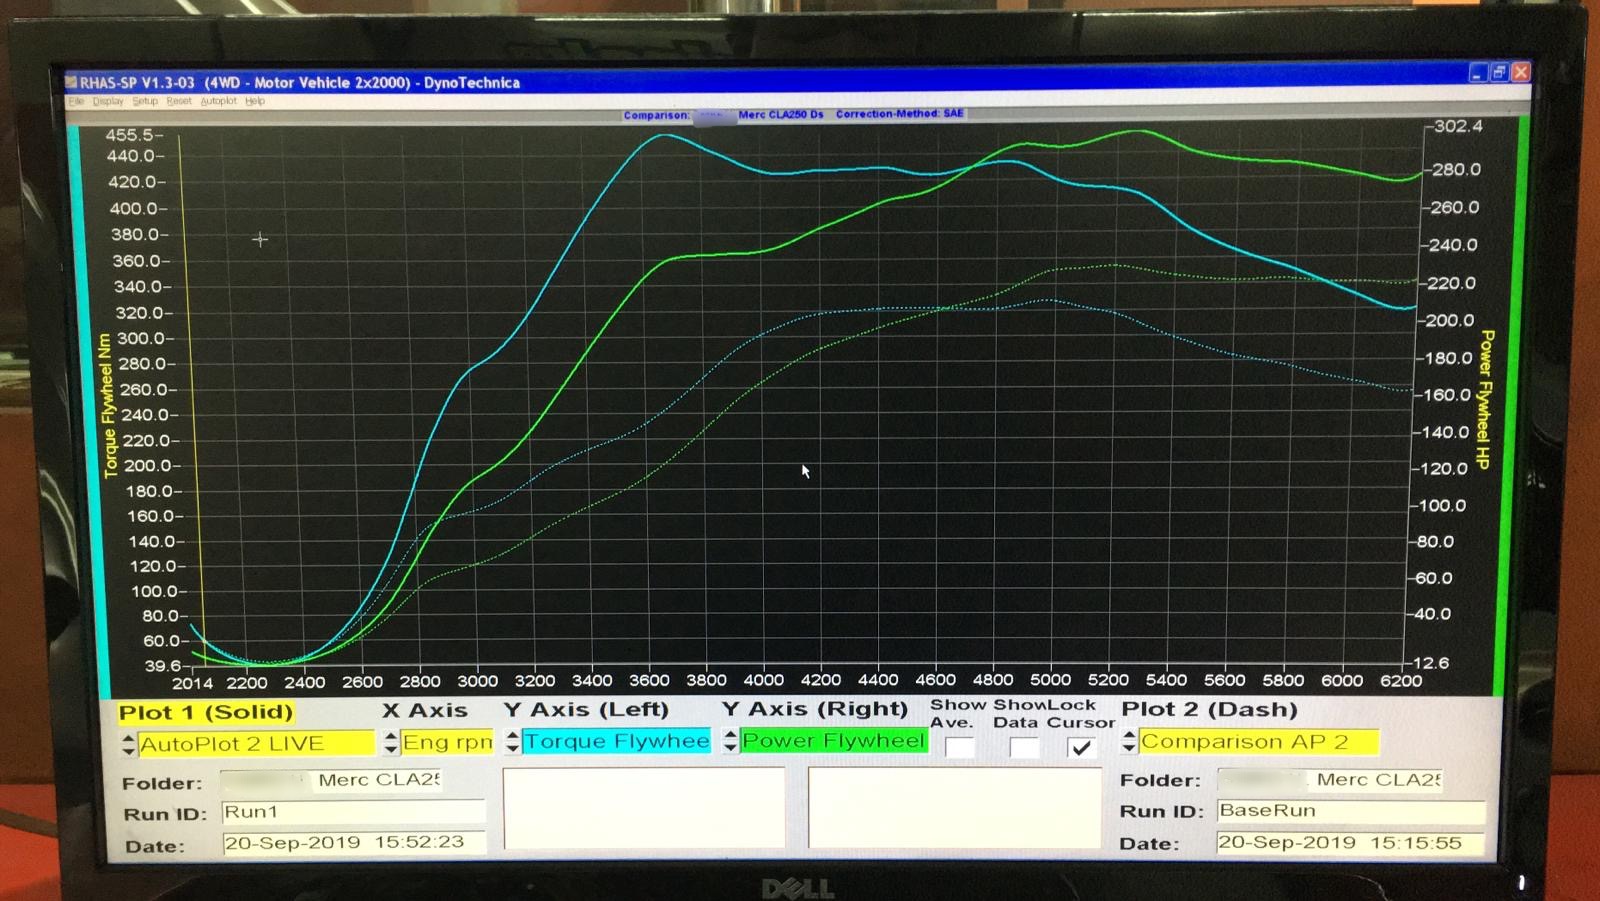
Task: Click the RHAS-SP title bar app icon
Action: tap(71, 82)
